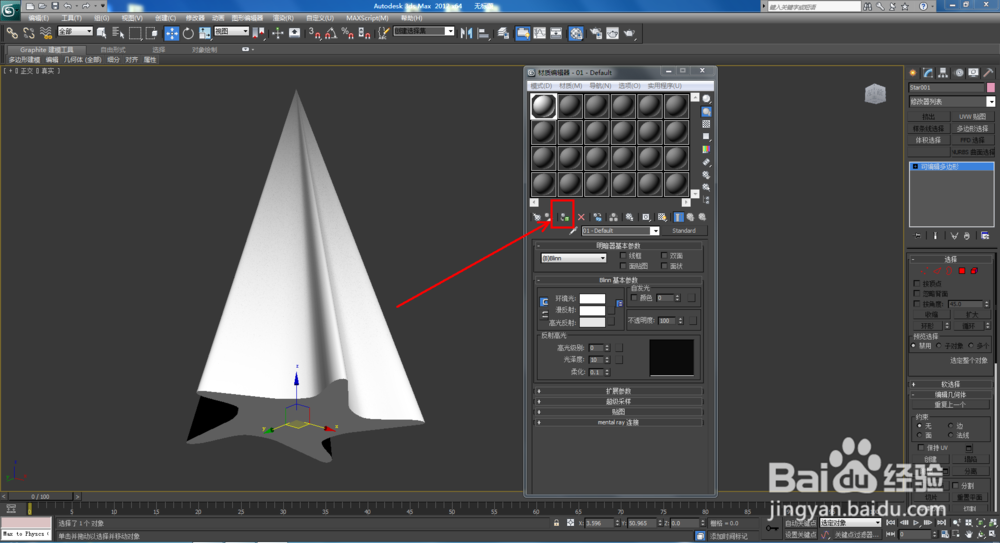Click Standard material type button
This screenshot has width=1000, height=543.
pyautogui.click(x=684, y=231)
